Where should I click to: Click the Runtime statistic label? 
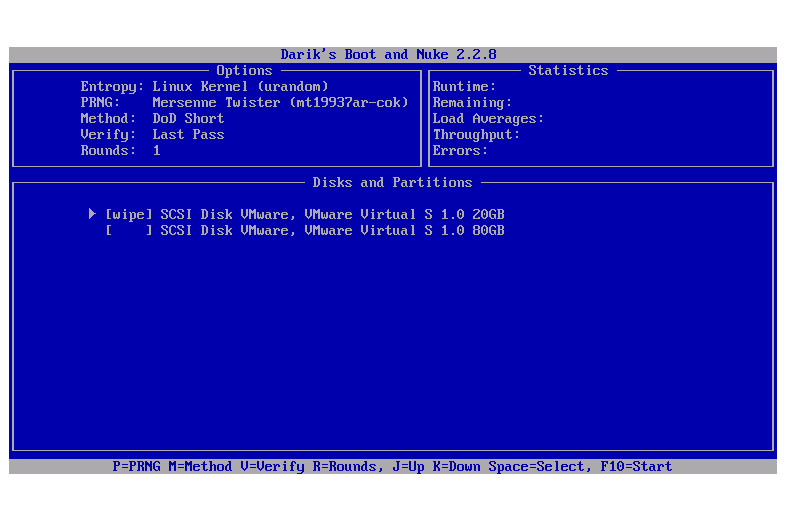465,86
